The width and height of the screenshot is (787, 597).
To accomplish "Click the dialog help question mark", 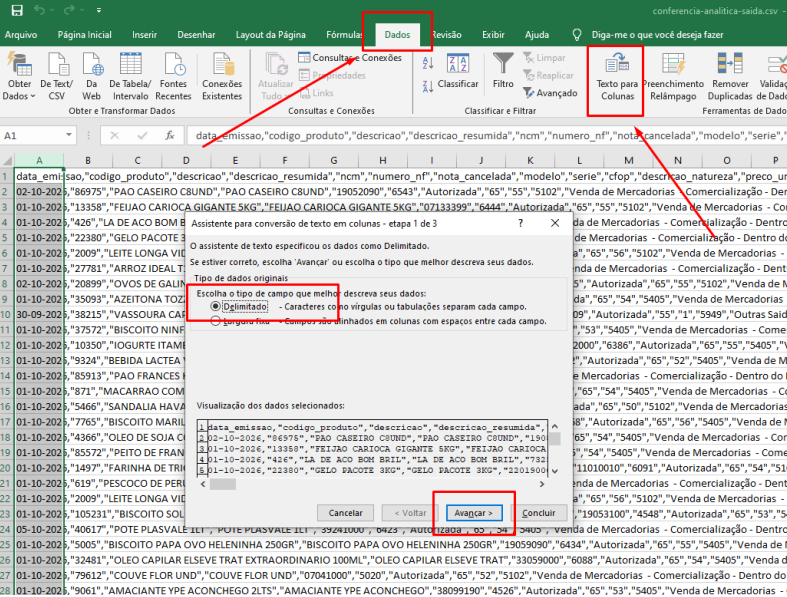I will [520, 223].
